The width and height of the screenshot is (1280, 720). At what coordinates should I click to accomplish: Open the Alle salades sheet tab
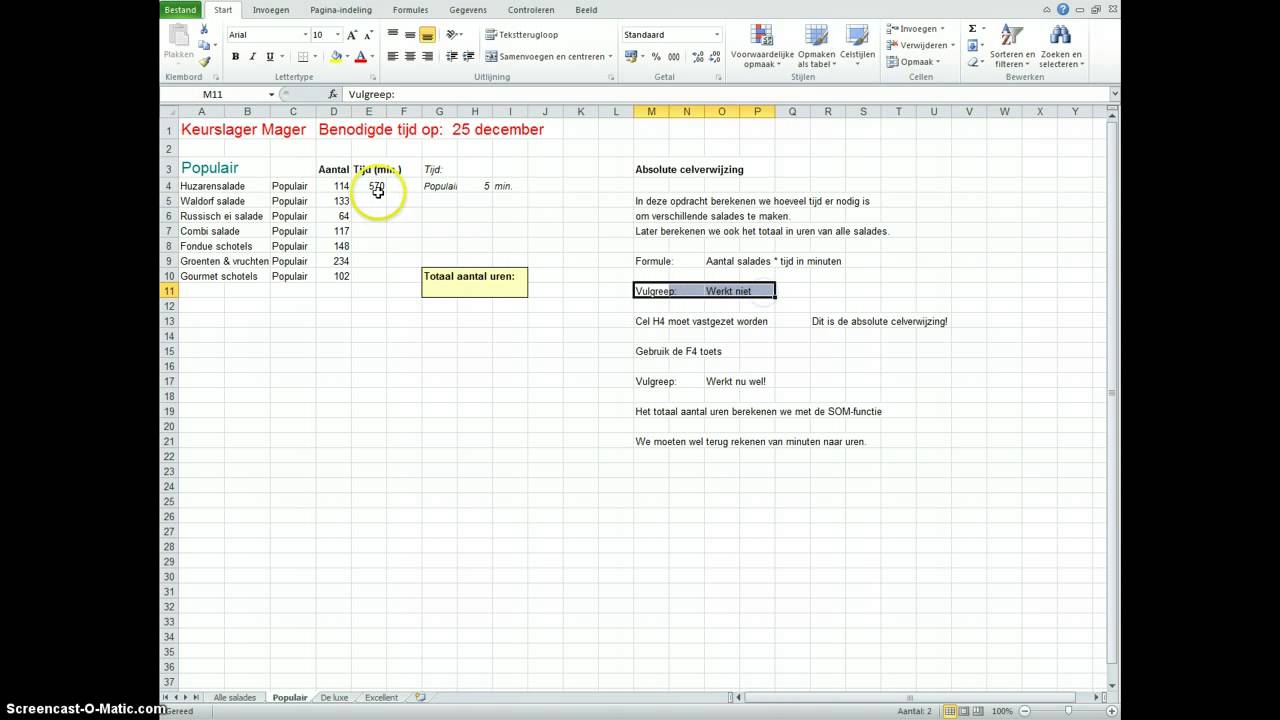coord(235,697)
